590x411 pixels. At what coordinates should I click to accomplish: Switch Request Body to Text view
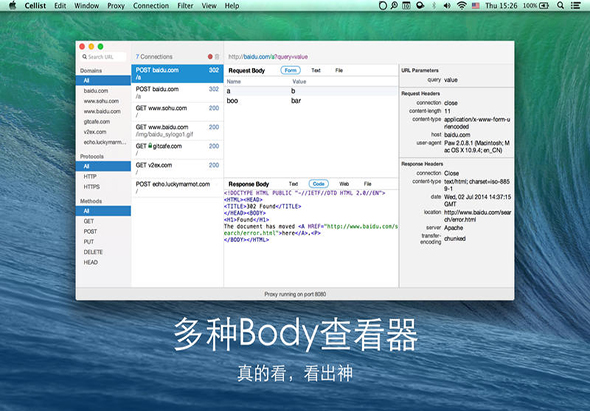tap(316, 70)
